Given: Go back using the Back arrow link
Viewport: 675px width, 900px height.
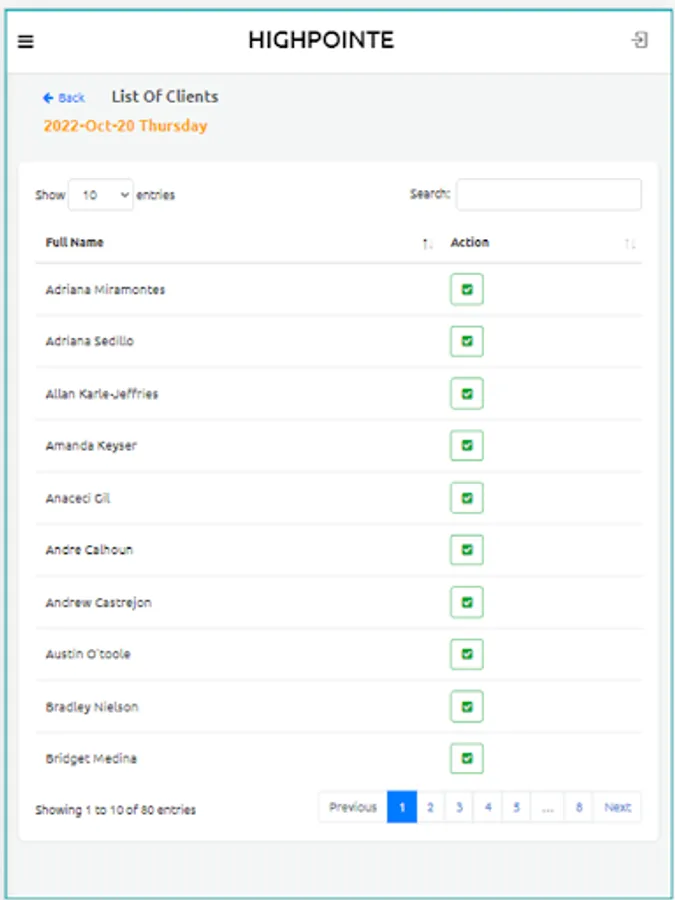Looking at the screenshot, I should (x=64, y=98).
